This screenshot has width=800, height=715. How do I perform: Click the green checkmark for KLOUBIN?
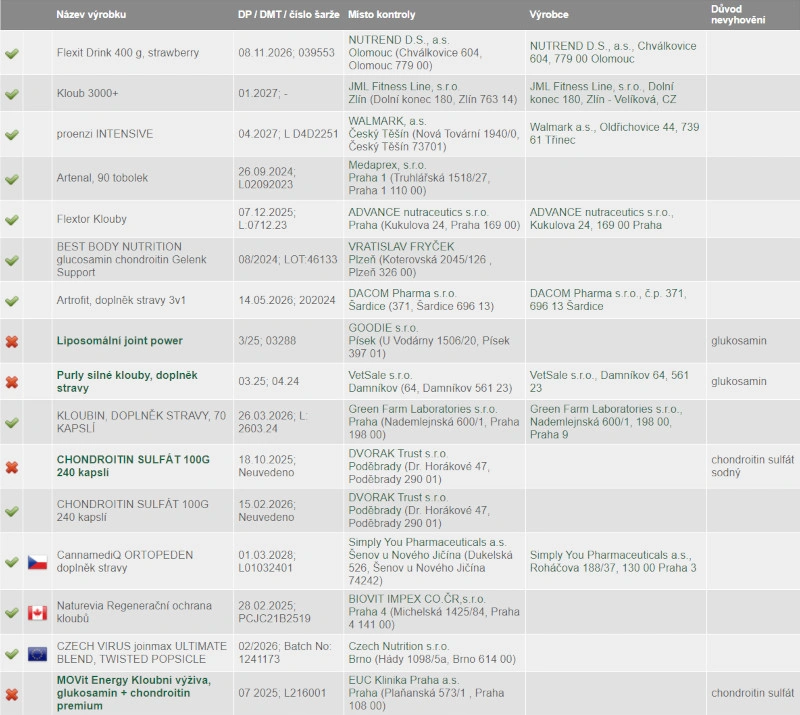coord(12,423)
